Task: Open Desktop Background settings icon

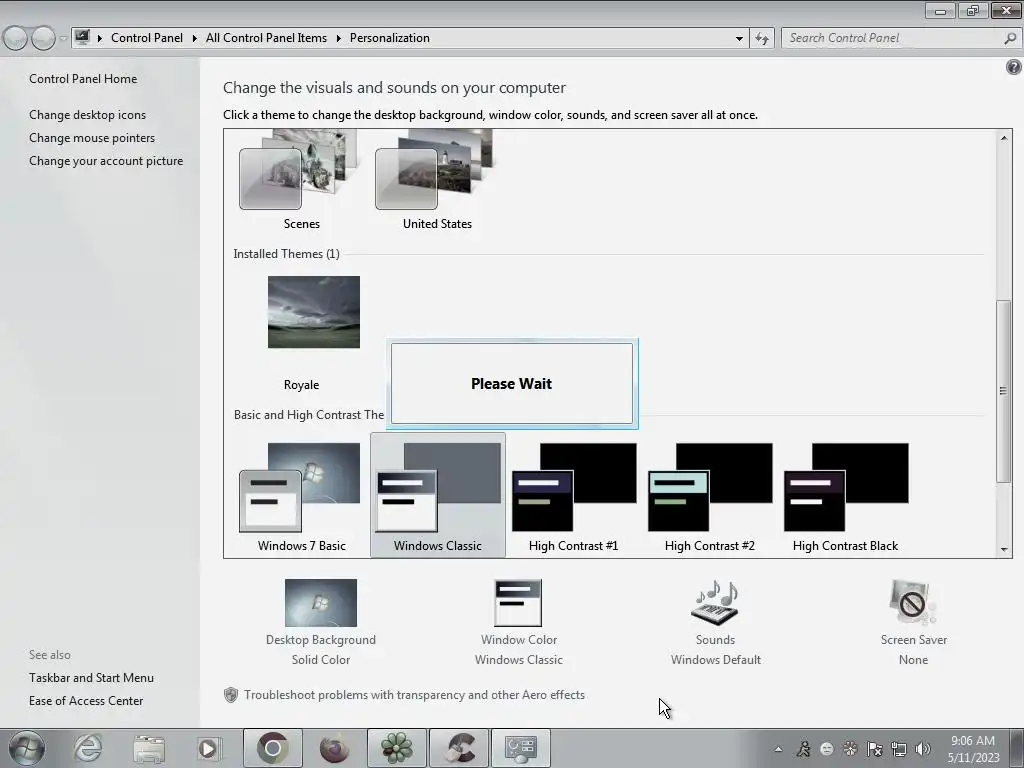Action: tap(321, 603)
